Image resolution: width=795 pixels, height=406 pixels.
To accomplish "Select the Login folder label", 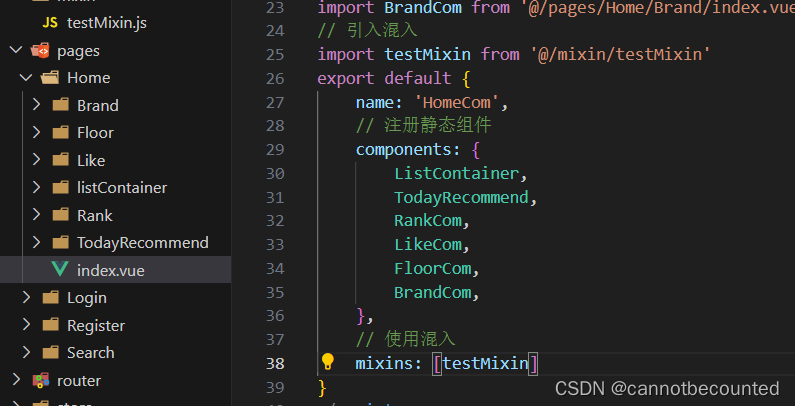I will click(x=87, y=298).
